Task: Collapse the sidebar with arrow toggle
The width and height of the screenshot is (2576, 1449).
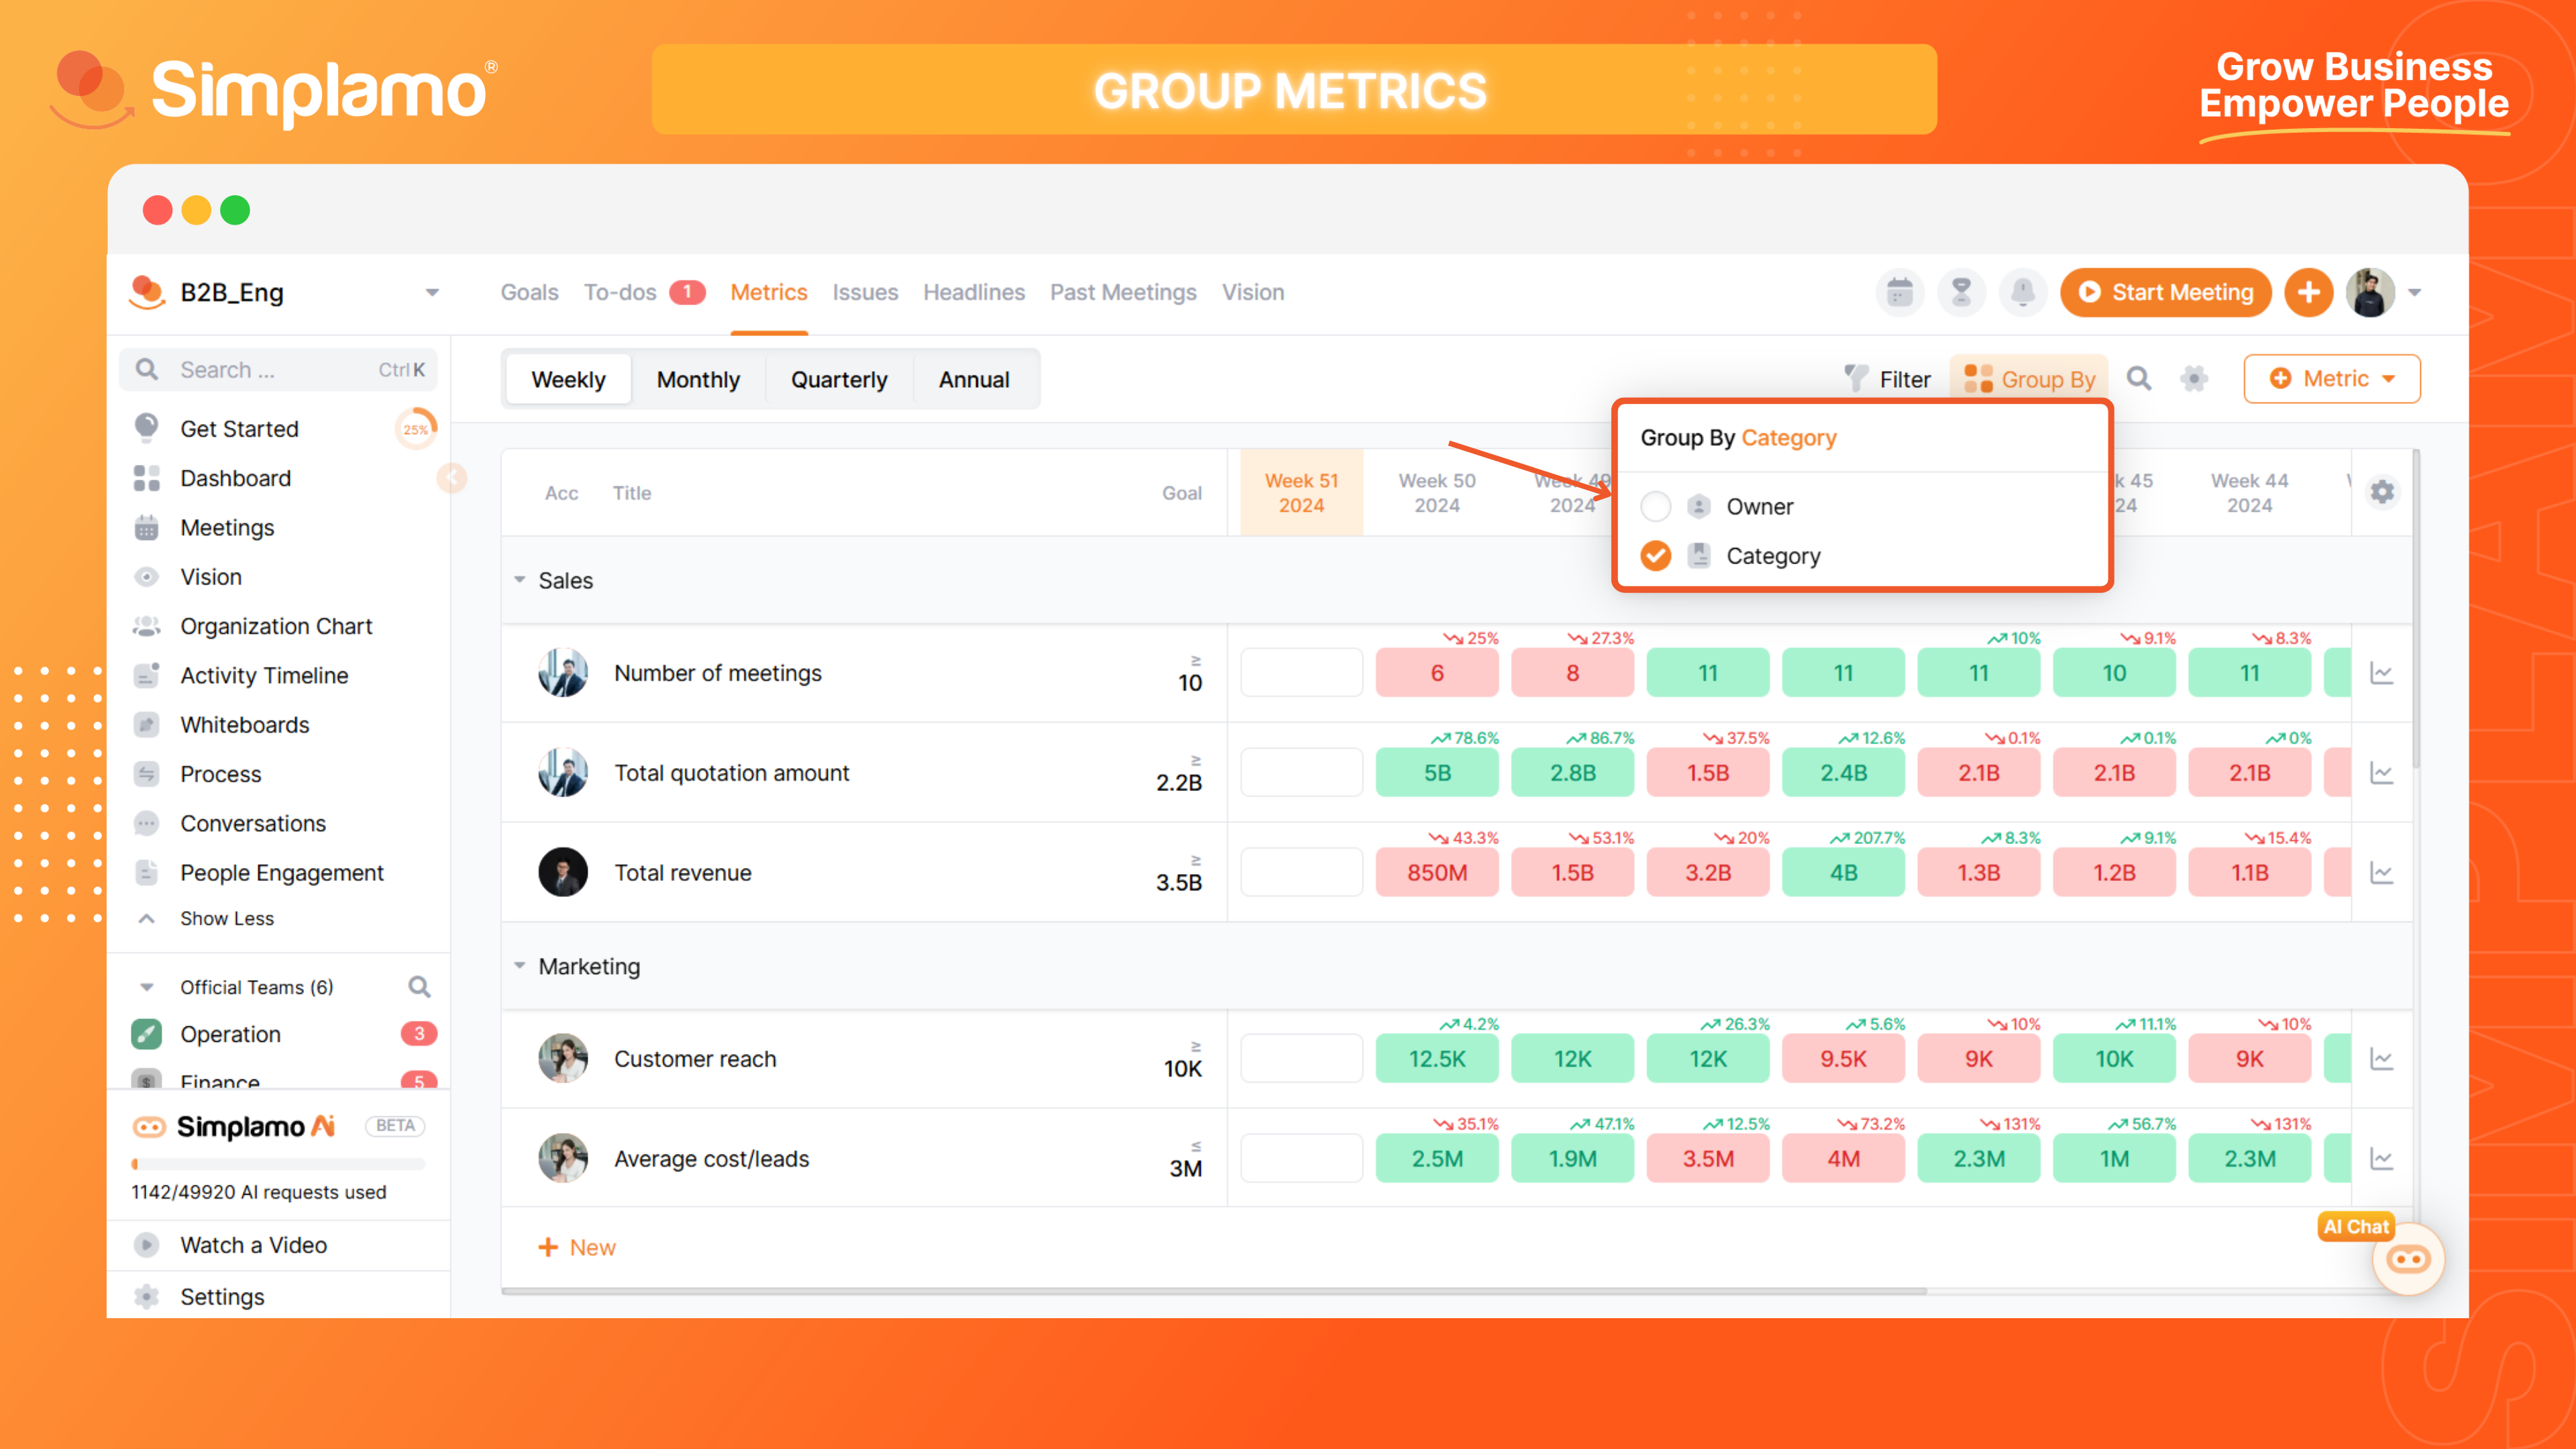Action: click(452, 478)
